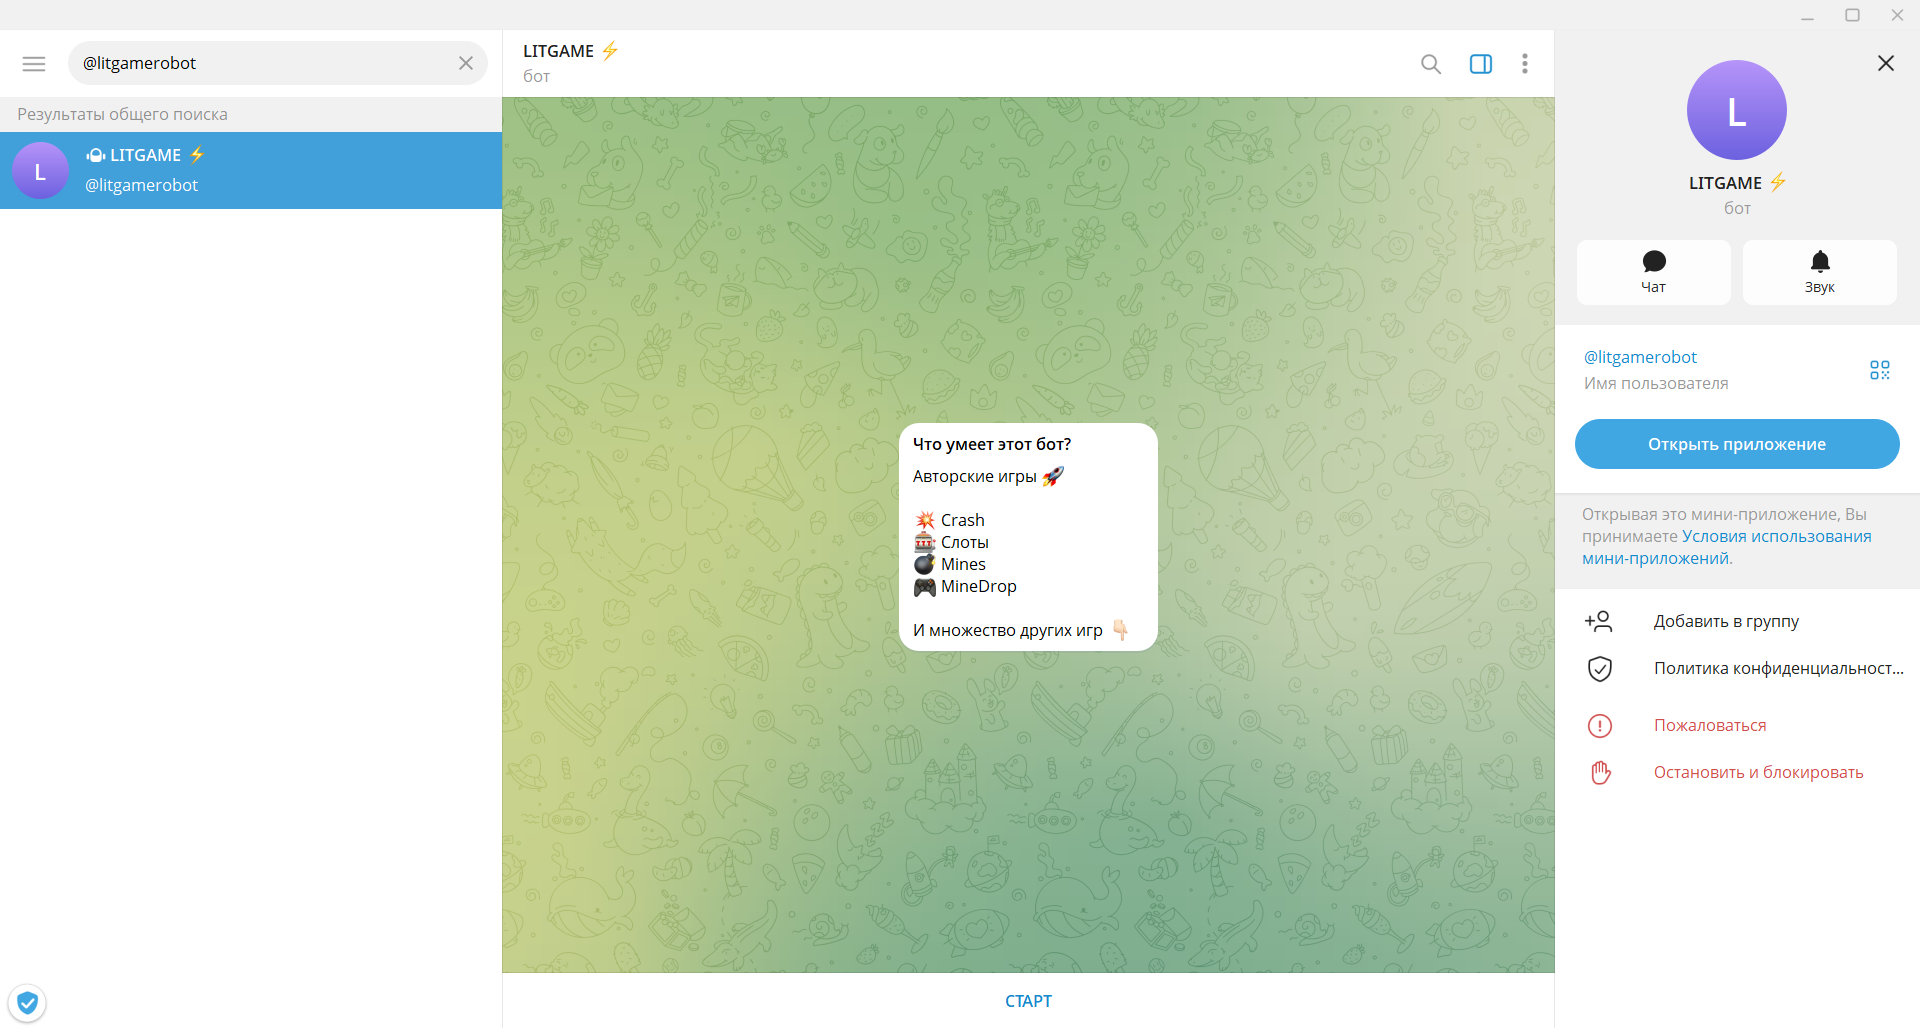Click the red hand stop icon

[1600, 772]
